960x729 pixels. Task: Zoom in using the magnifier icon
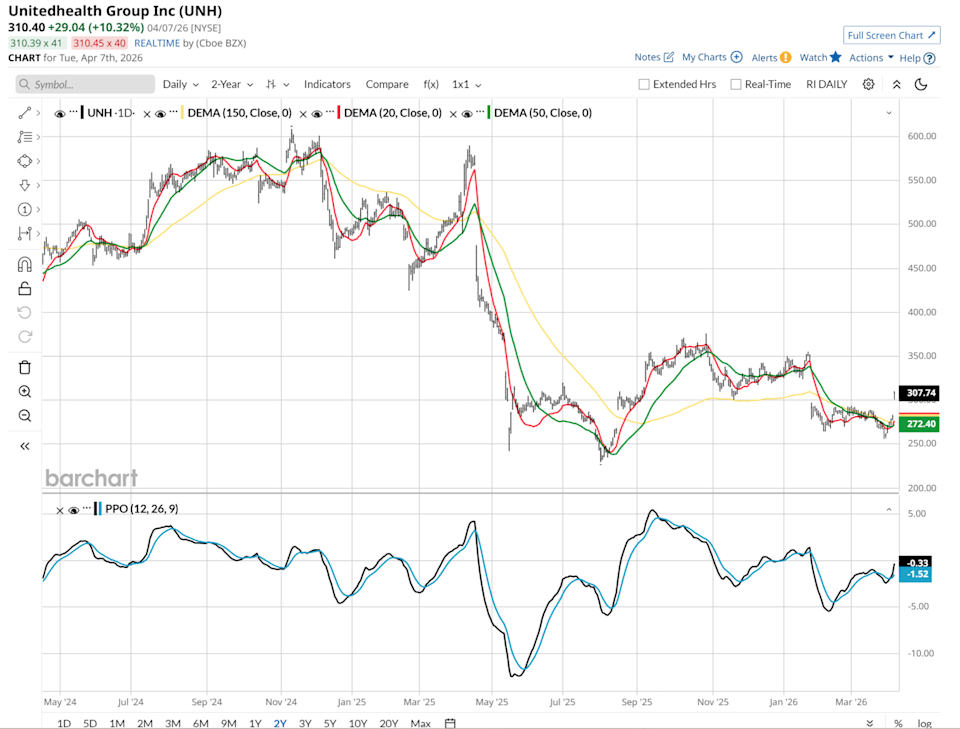(x=24, y=392)
